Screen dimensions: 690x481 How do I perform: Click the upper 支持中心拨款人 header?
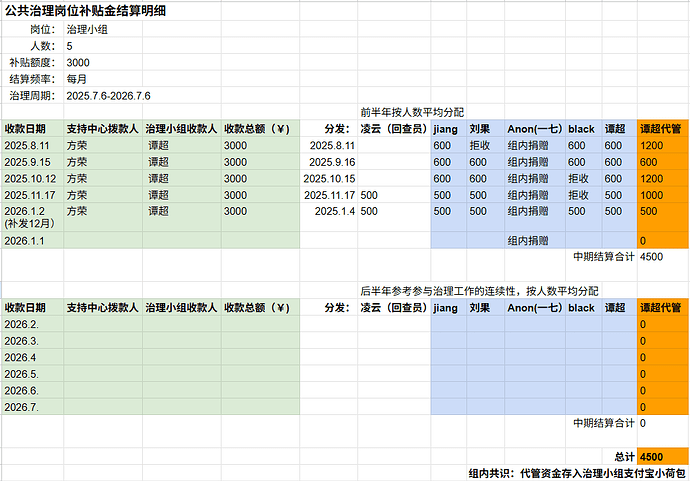pos(103,129)
